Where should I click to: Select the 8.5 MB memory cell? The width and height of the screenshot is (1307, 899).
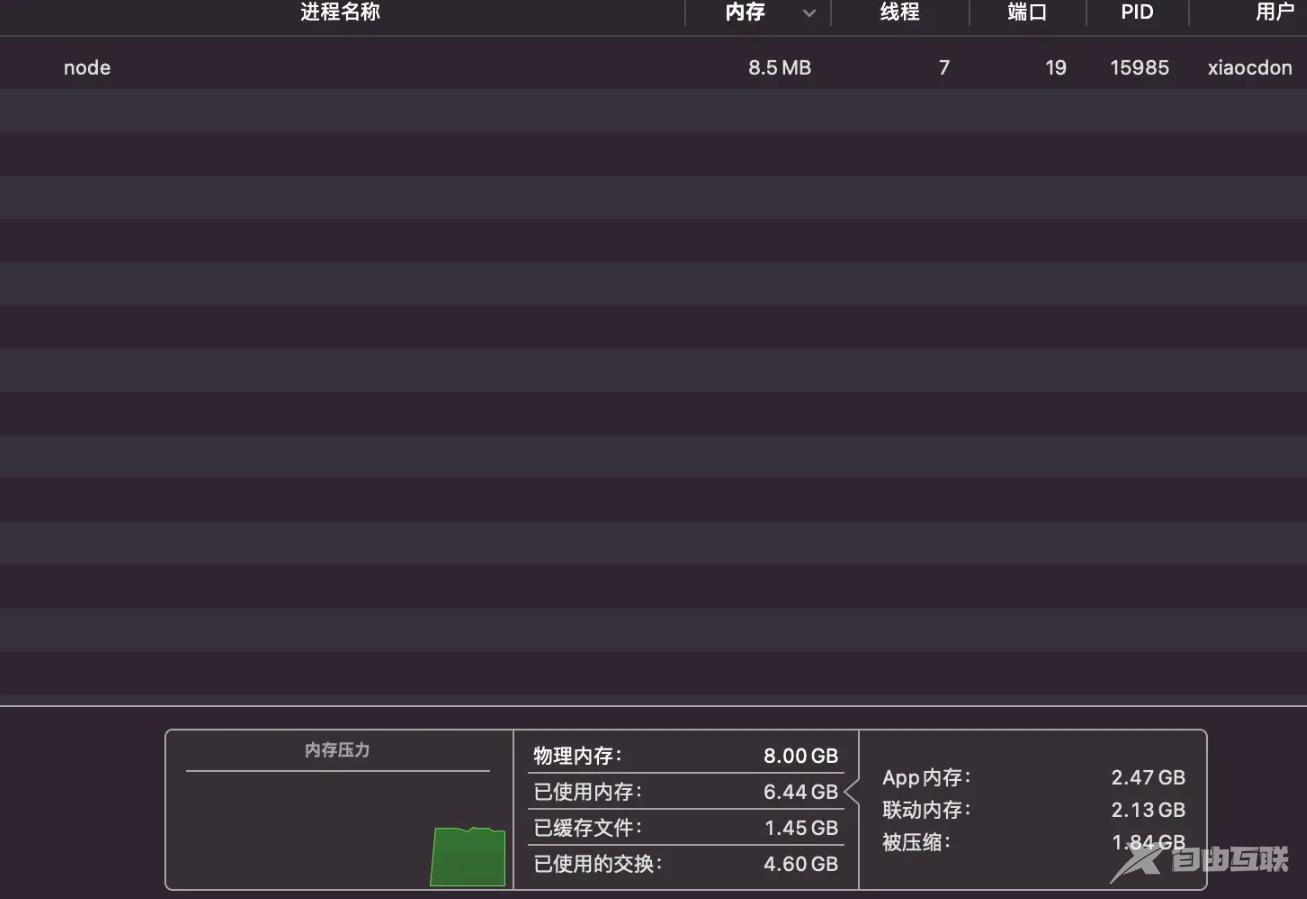tap(779, 68)
